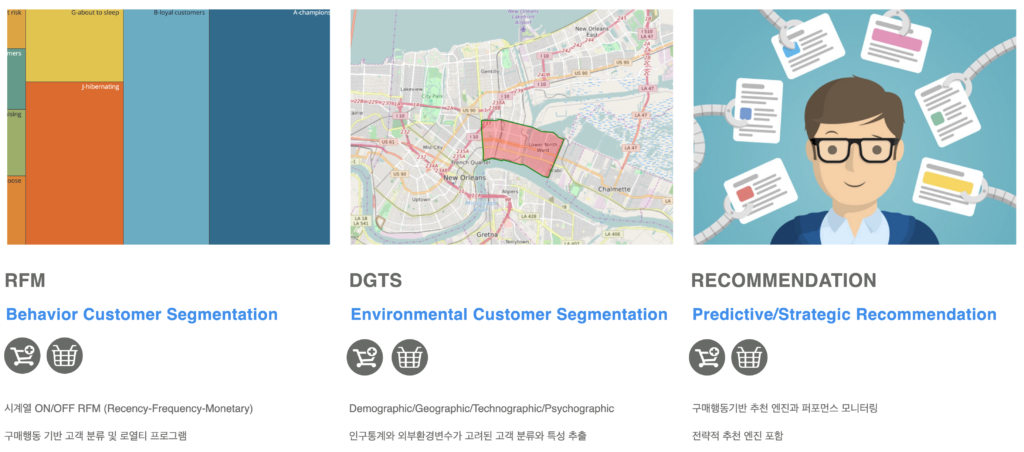Click the add-to-cart icon under DGTS
Viewport: 1024px width, 452px height.
[x=365, y=357]
